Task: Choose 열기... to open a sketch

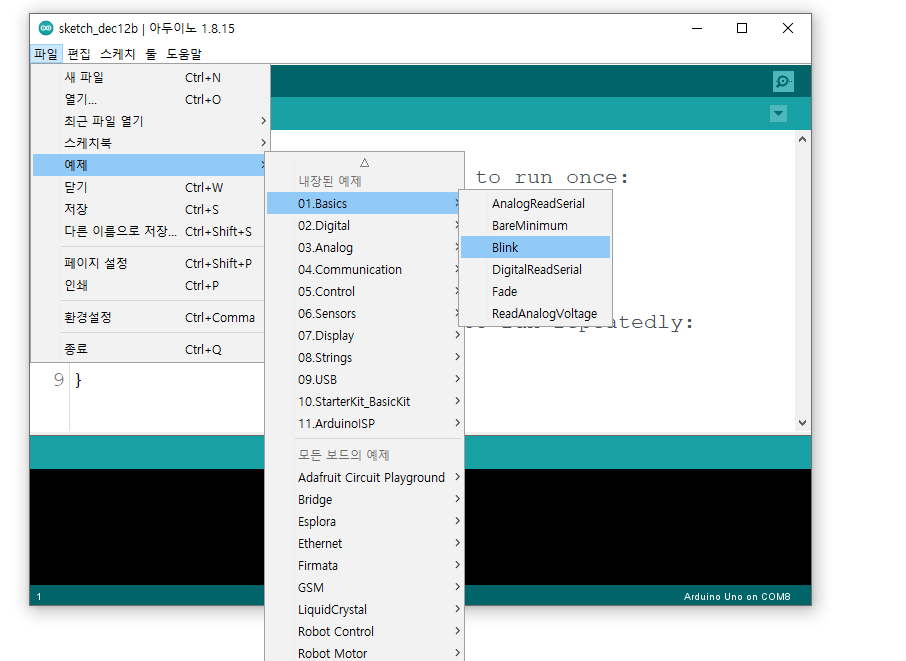Action: pos(150,99)
